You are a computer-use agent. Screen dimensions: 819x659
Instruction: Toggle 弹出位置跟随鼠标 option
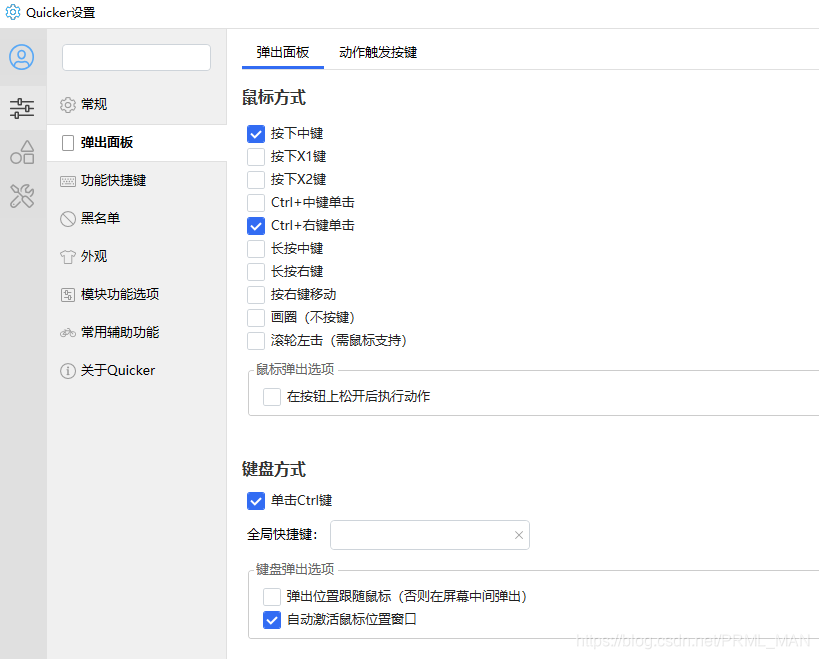point(272,597)
